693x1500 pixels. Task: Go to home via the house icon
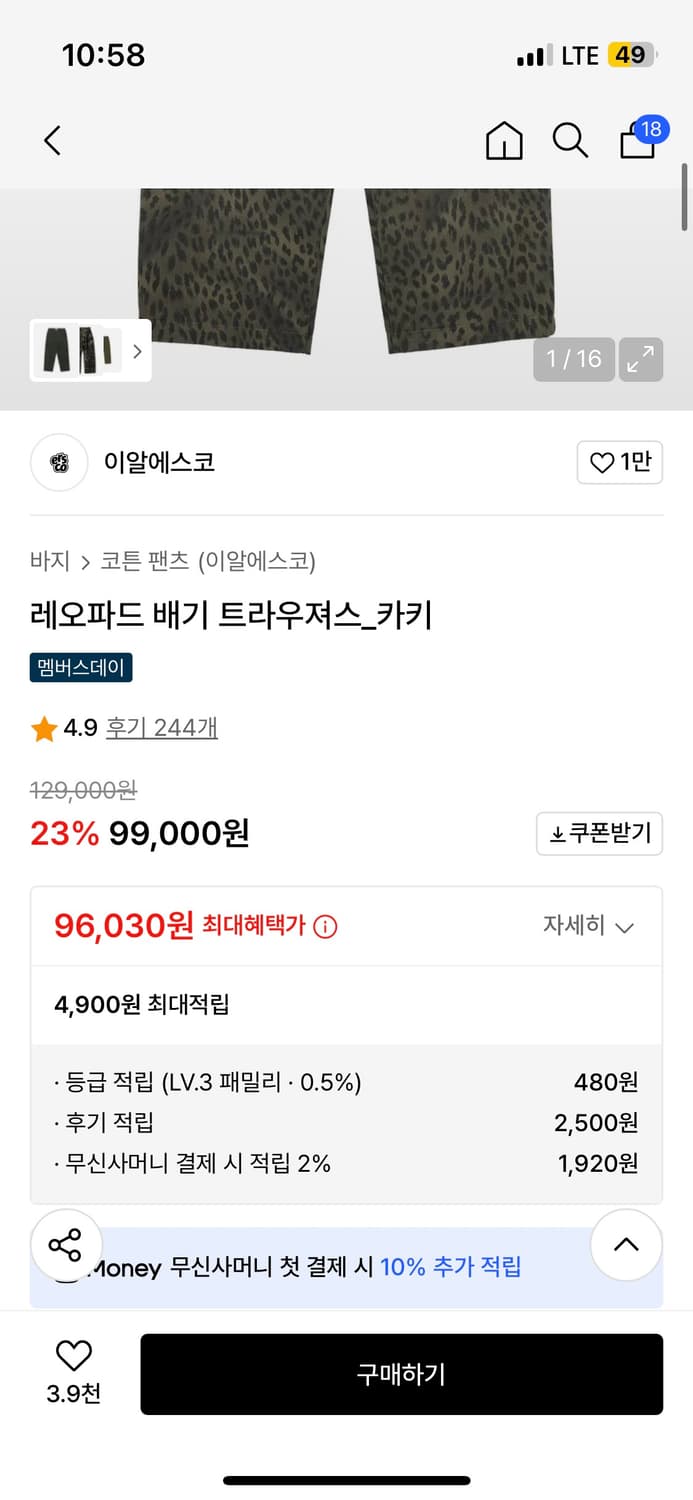504,140
